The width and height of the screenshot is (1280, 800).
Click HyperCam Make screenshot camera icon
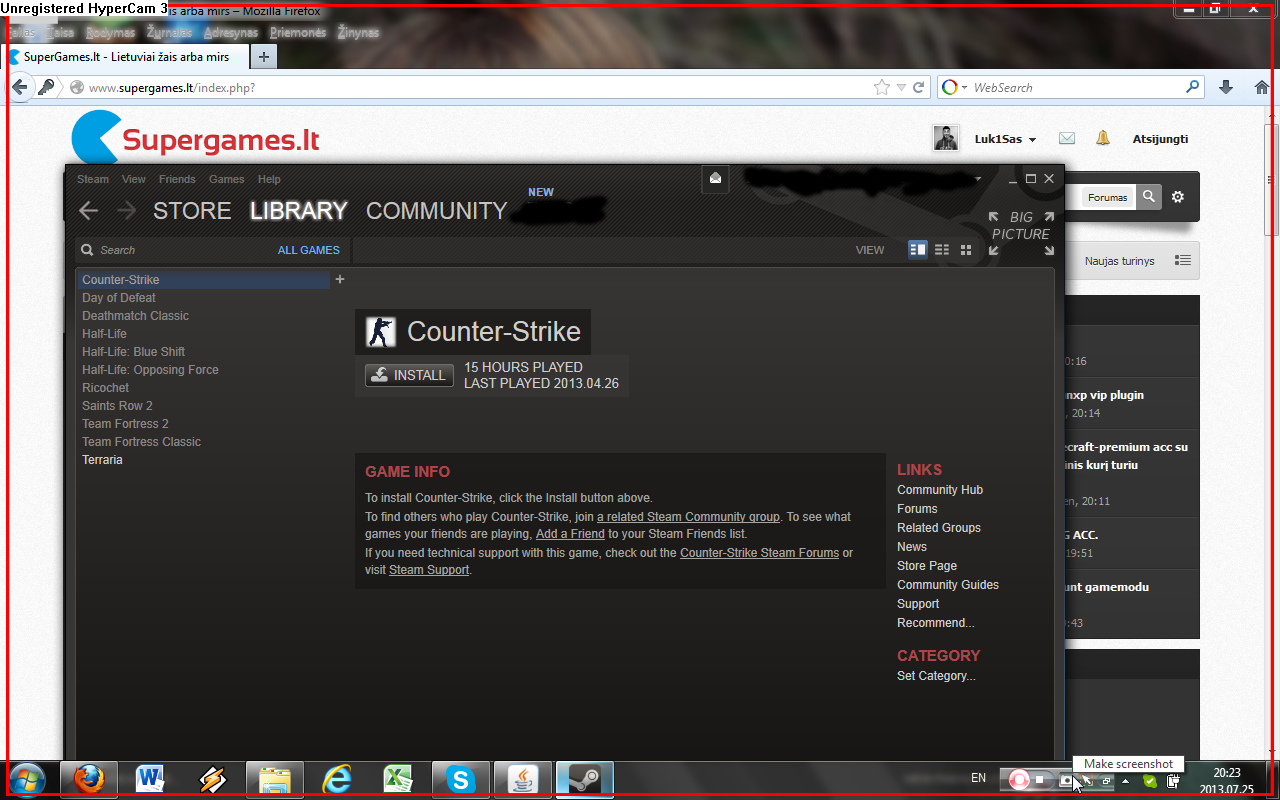pyautogui.click(x=1066, y=780)
